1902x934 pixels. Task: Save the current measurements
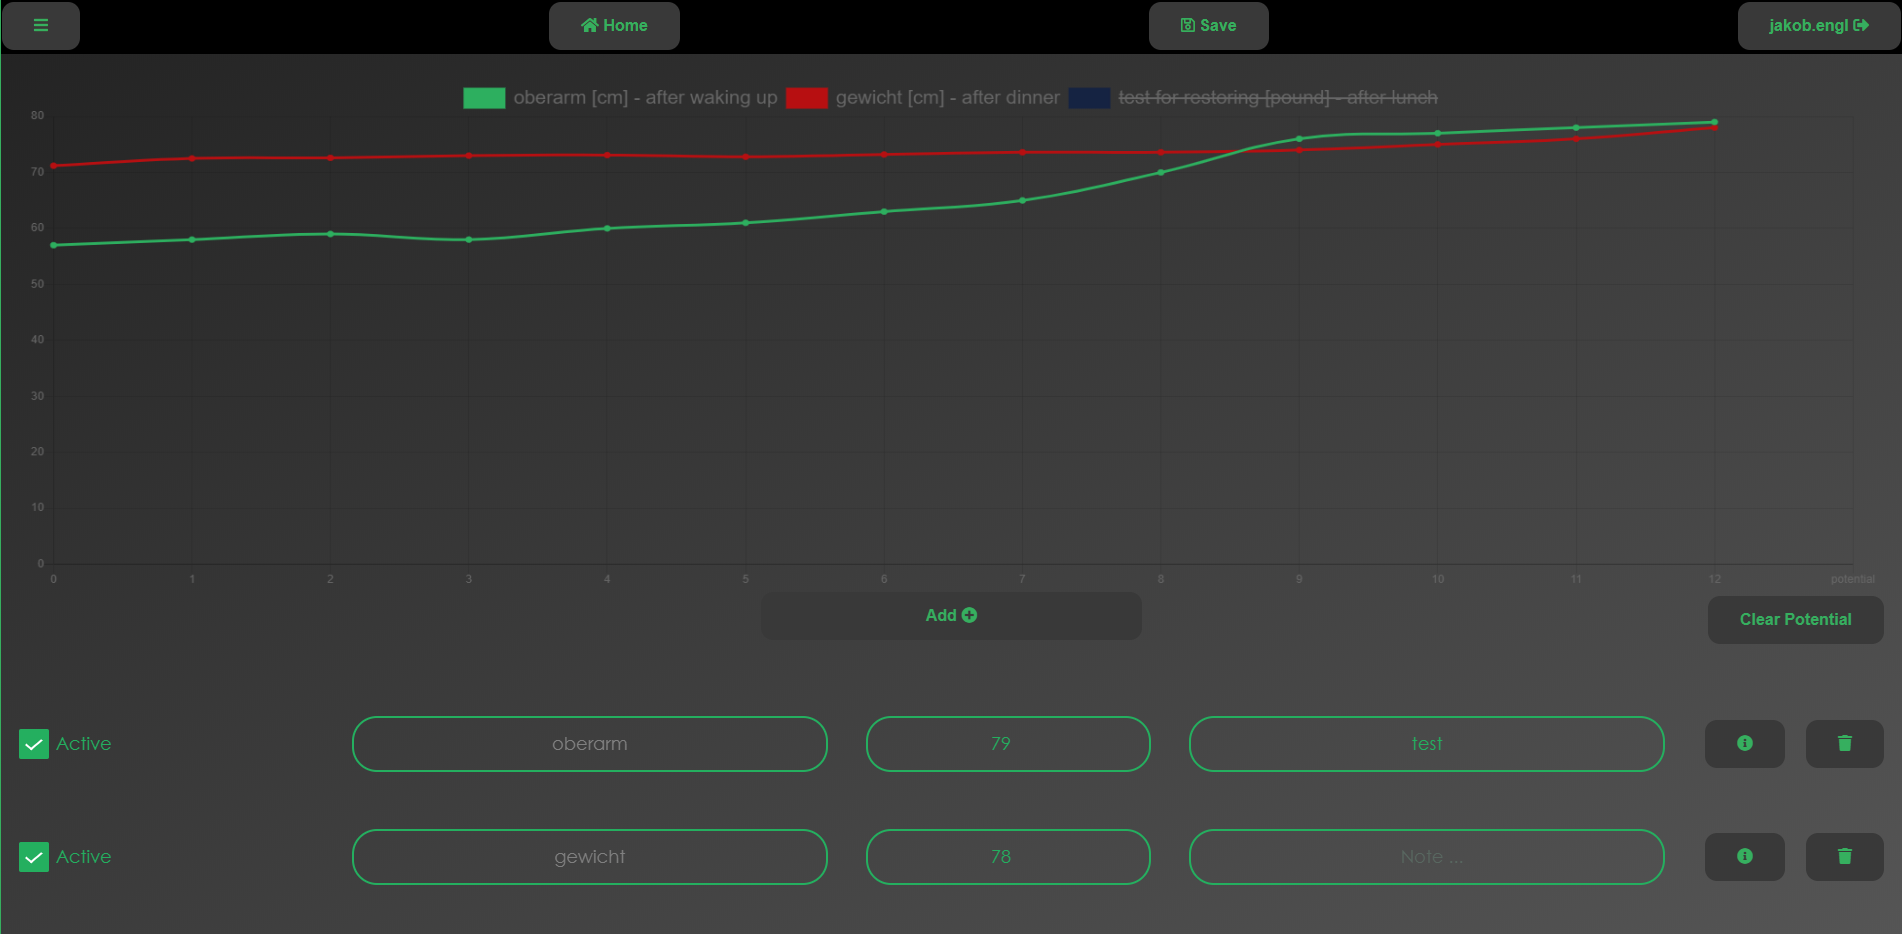[x=1208, y=26]
